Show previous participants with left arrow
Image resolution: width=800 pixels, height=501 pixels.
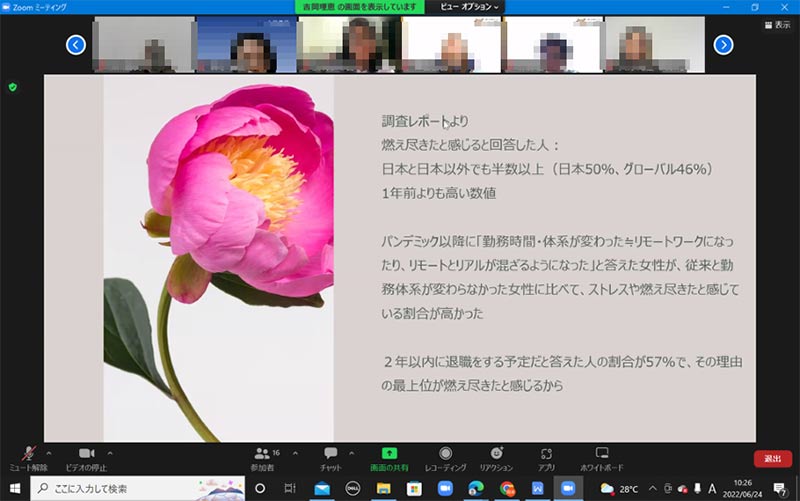click(76, 45)
